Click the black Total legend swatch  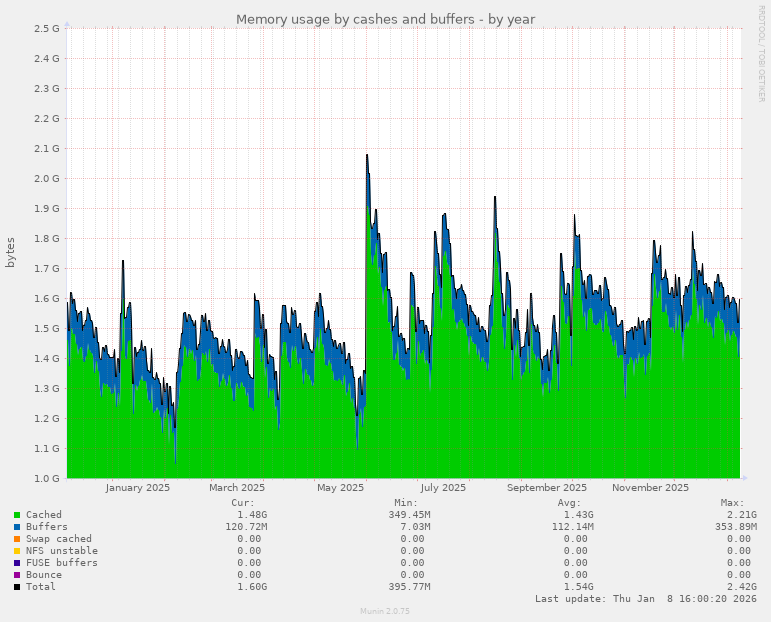pyautogui.click(x=17, y=587)
